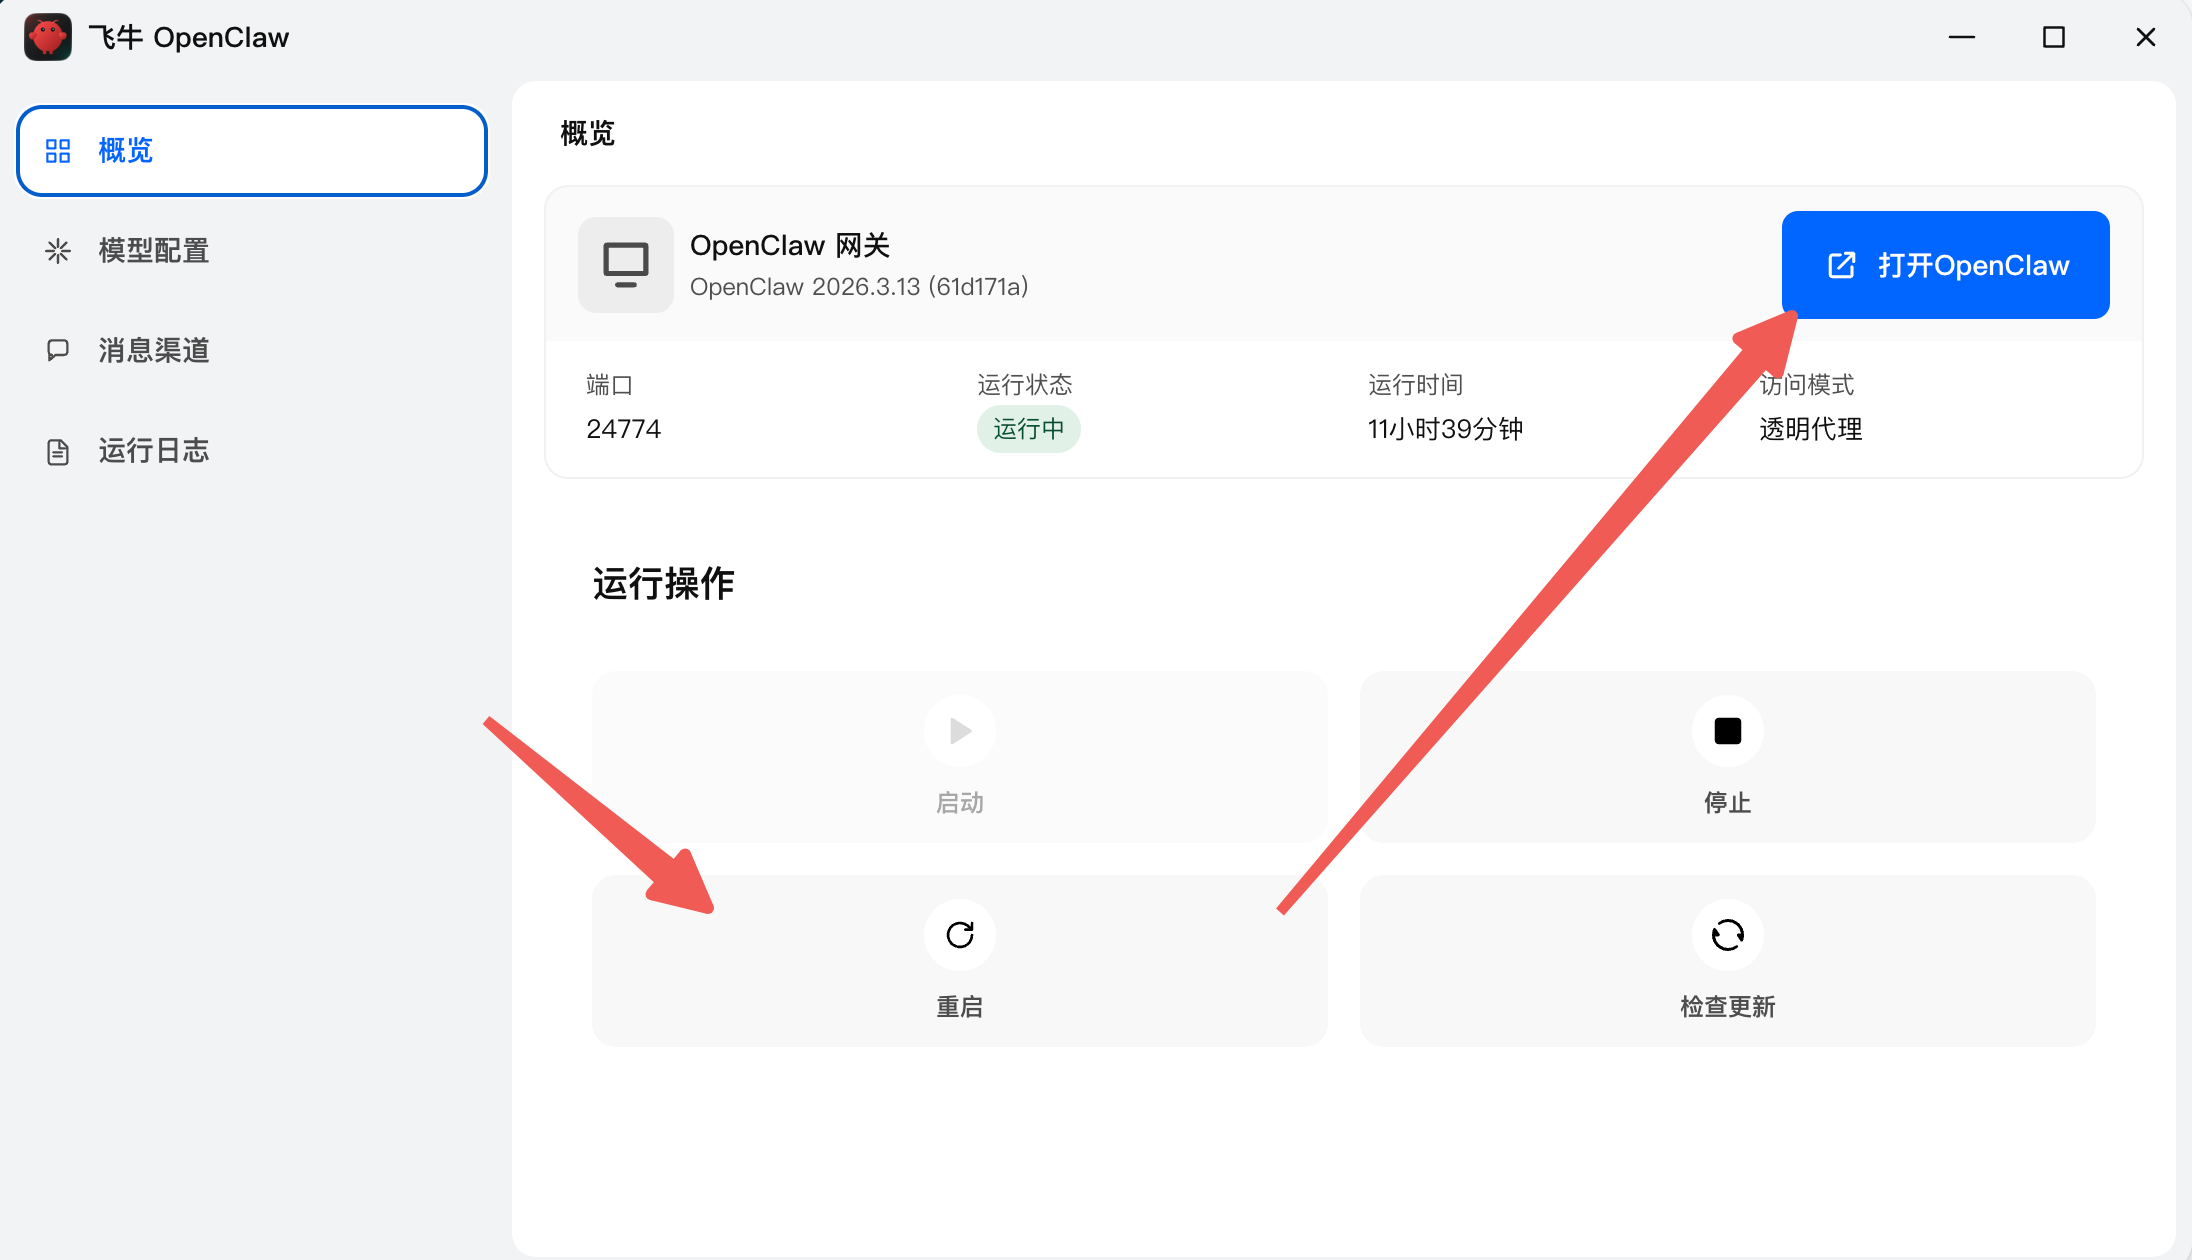The image size is (2192, 1260).
Task: Click the 飞牛 OpenClaw app logo icon
Action: tap(47, 37)
